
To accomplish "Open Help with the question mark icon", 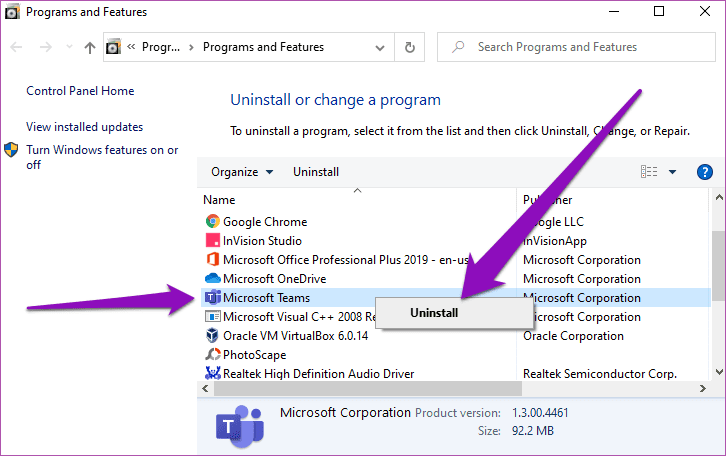I will 704,172.
